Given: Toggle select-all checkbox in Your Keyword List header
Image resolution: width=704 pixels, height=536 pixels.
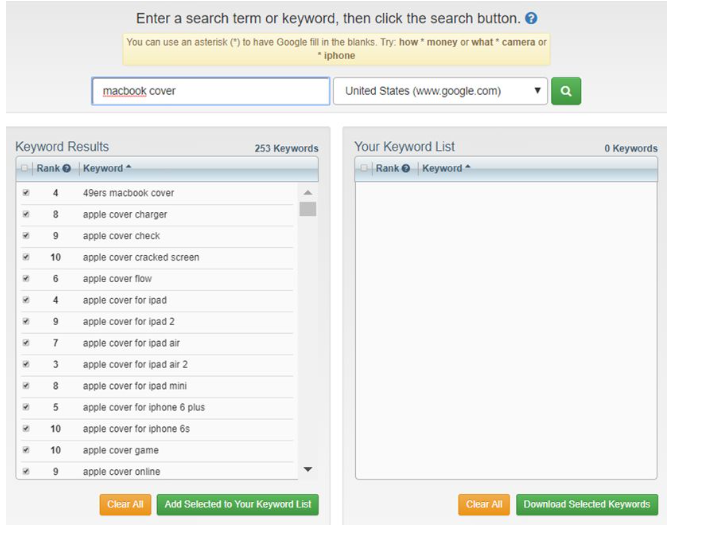Looking at the screenshot, I should coord(364,168).
